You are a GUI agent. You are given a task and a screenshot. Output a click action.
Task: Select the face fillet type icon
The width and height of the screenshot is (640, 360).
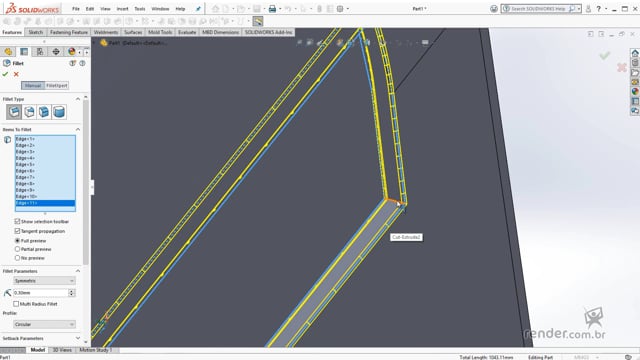44,112
